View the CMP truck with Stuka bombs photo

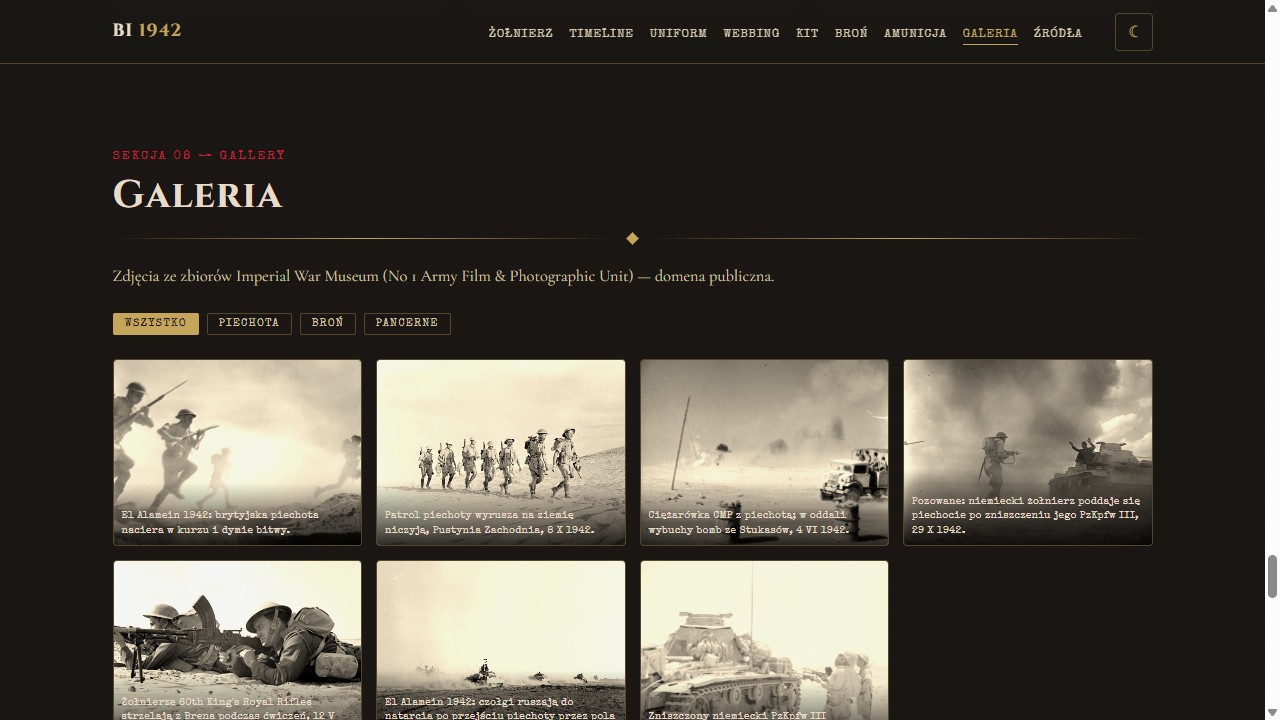tap(764, 452)
